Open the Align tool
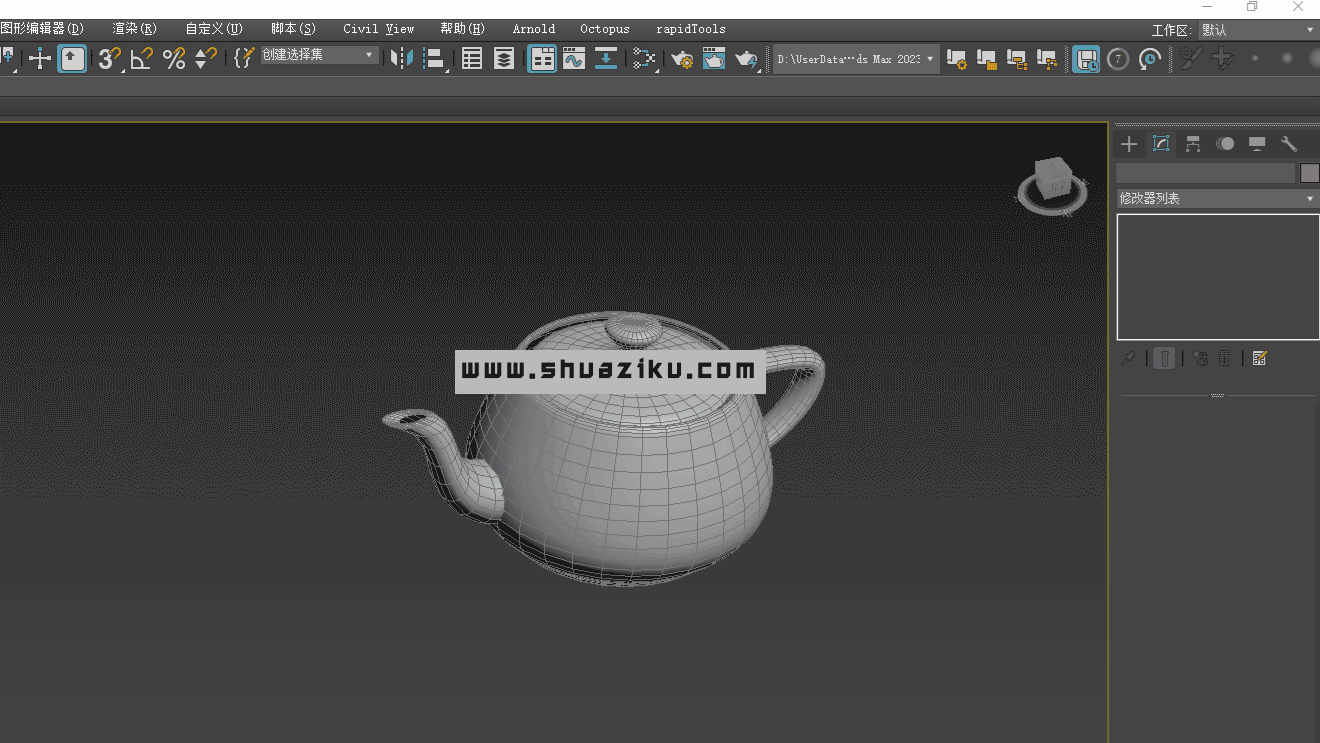The image size is (1320, 743). 434,59
